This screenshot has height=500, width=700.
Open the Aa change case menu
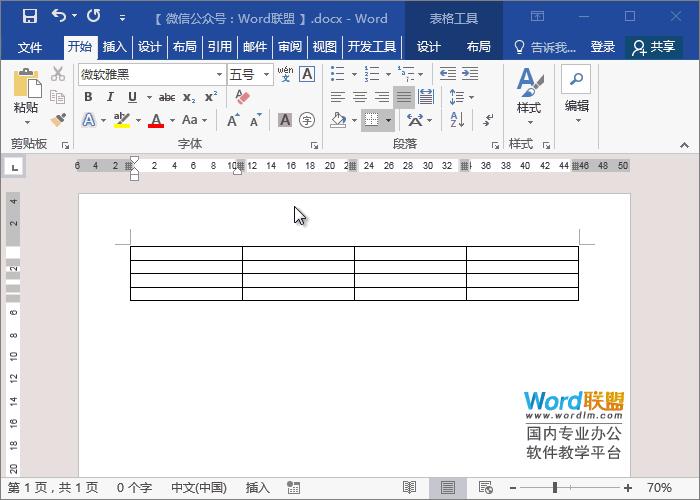195,120
